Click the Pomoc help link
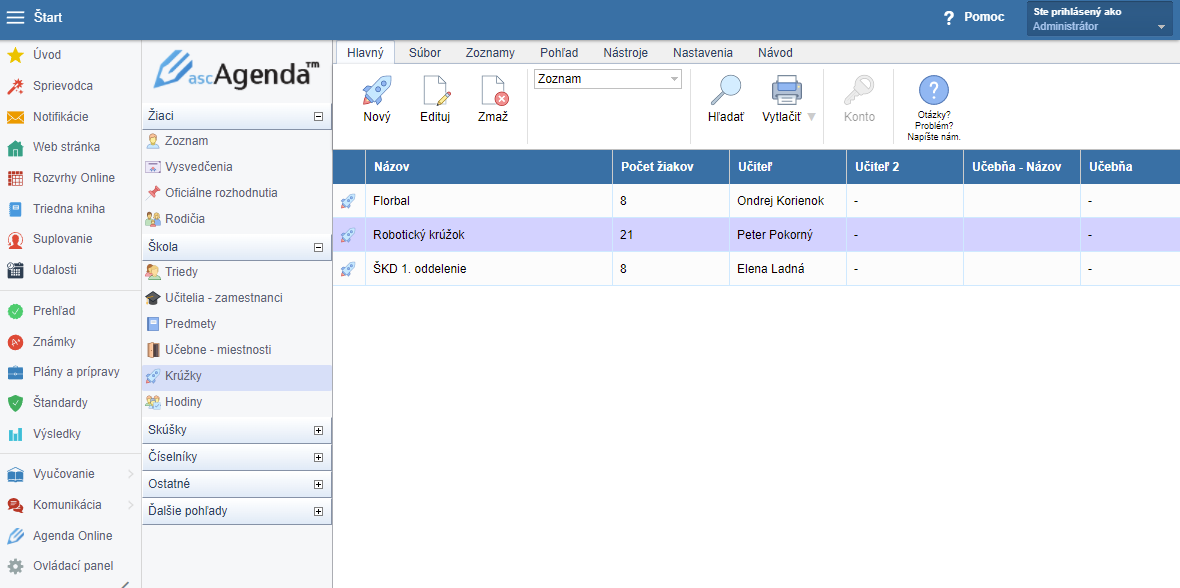Viewport: 1180px width, 588px height. (x=975, y=17)
